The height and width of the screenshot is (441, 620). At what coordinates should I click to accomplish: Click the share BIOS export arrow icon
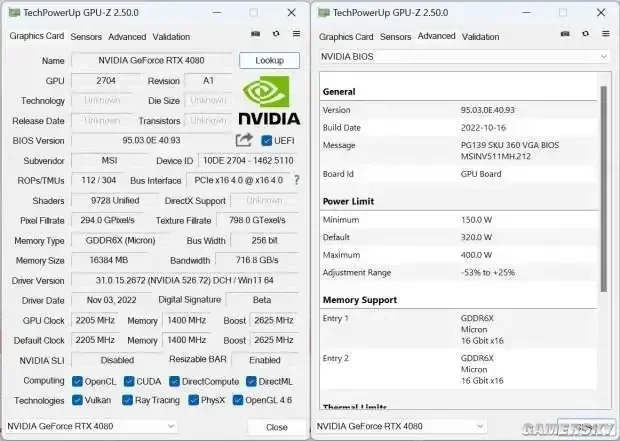244,140
